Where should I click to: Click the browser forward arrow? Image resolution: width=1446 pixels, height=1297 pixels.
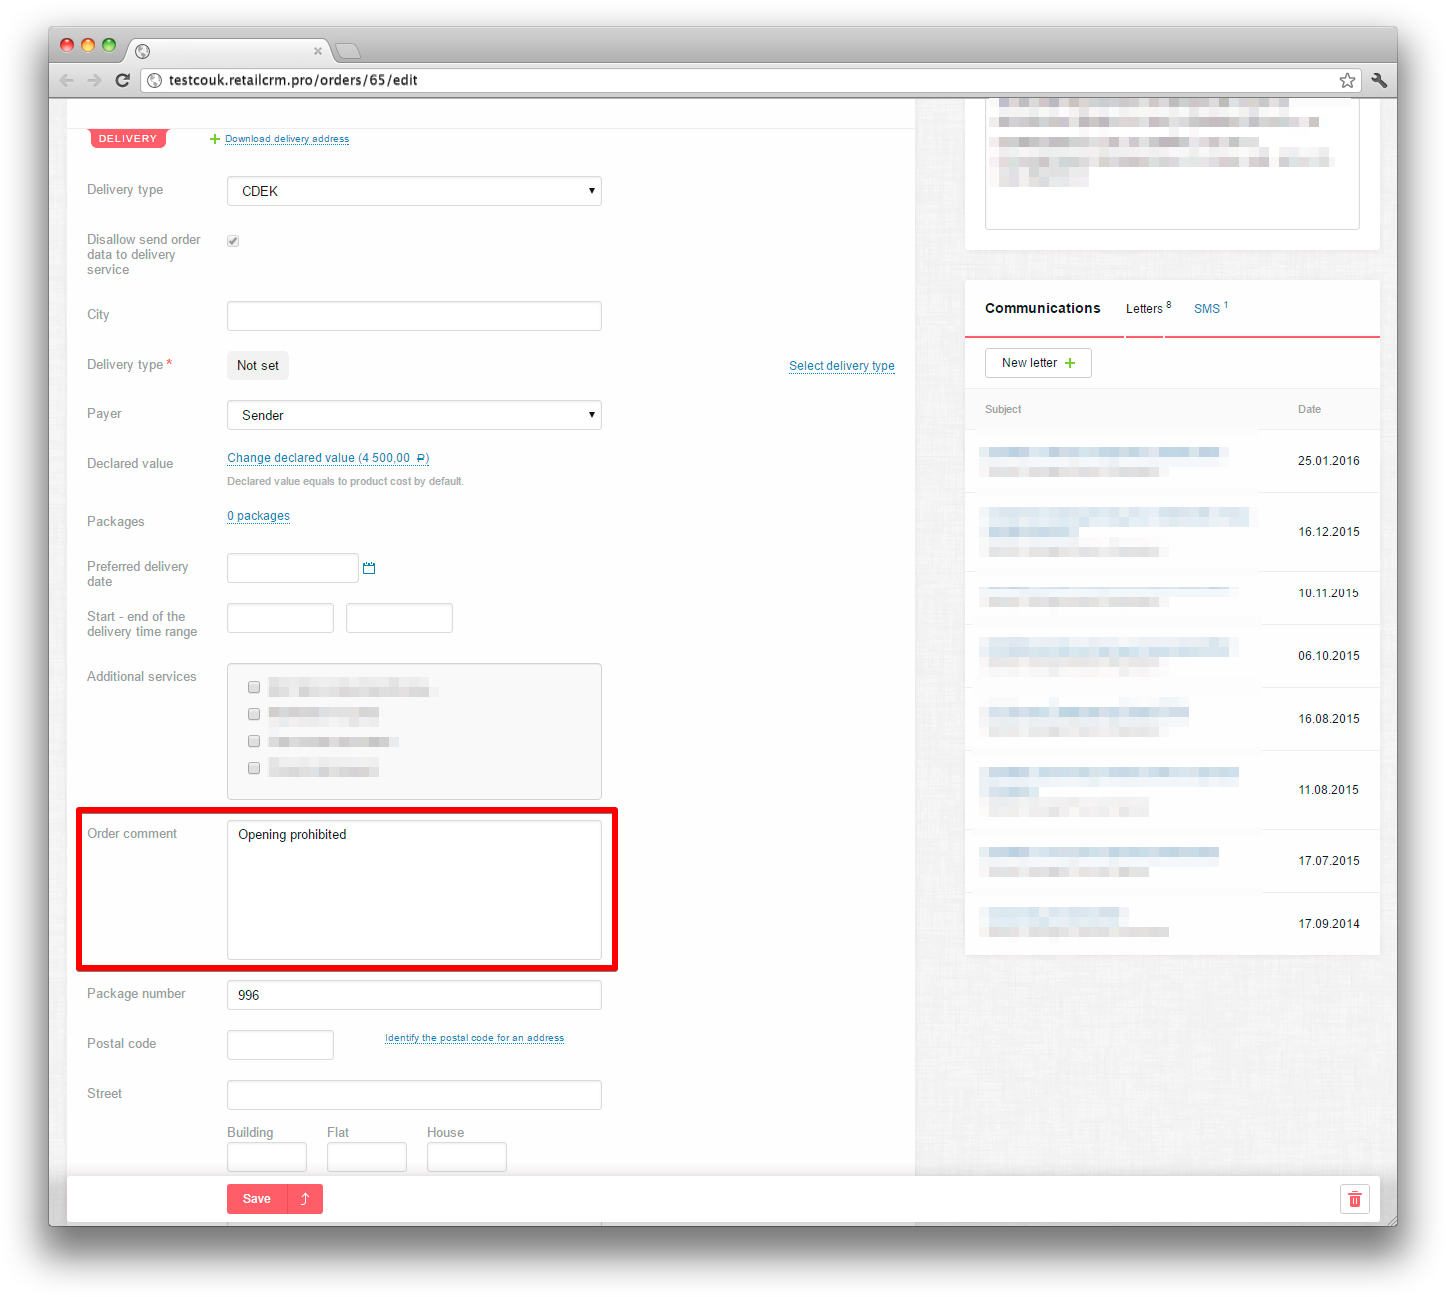[94, 80]
